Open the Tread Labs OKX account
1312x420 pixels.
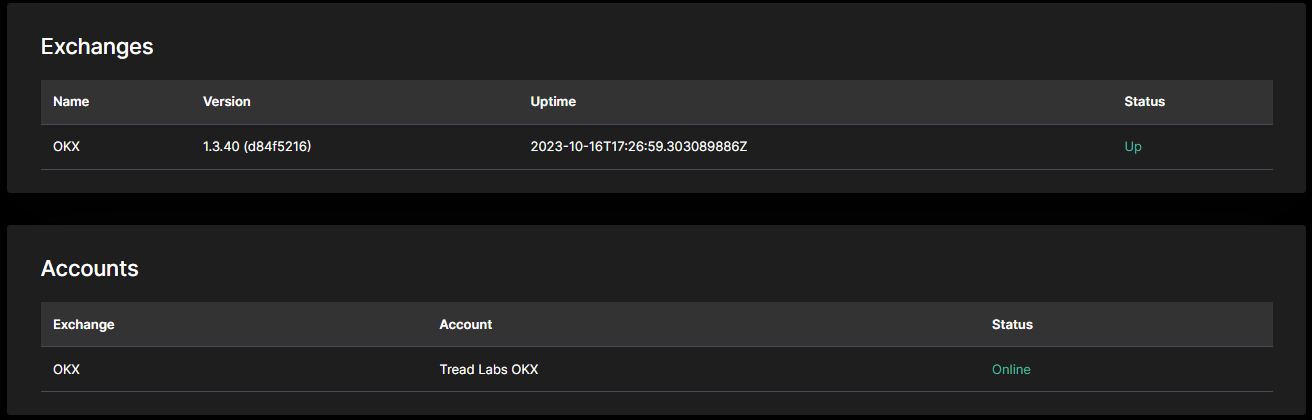coord(489,370)
